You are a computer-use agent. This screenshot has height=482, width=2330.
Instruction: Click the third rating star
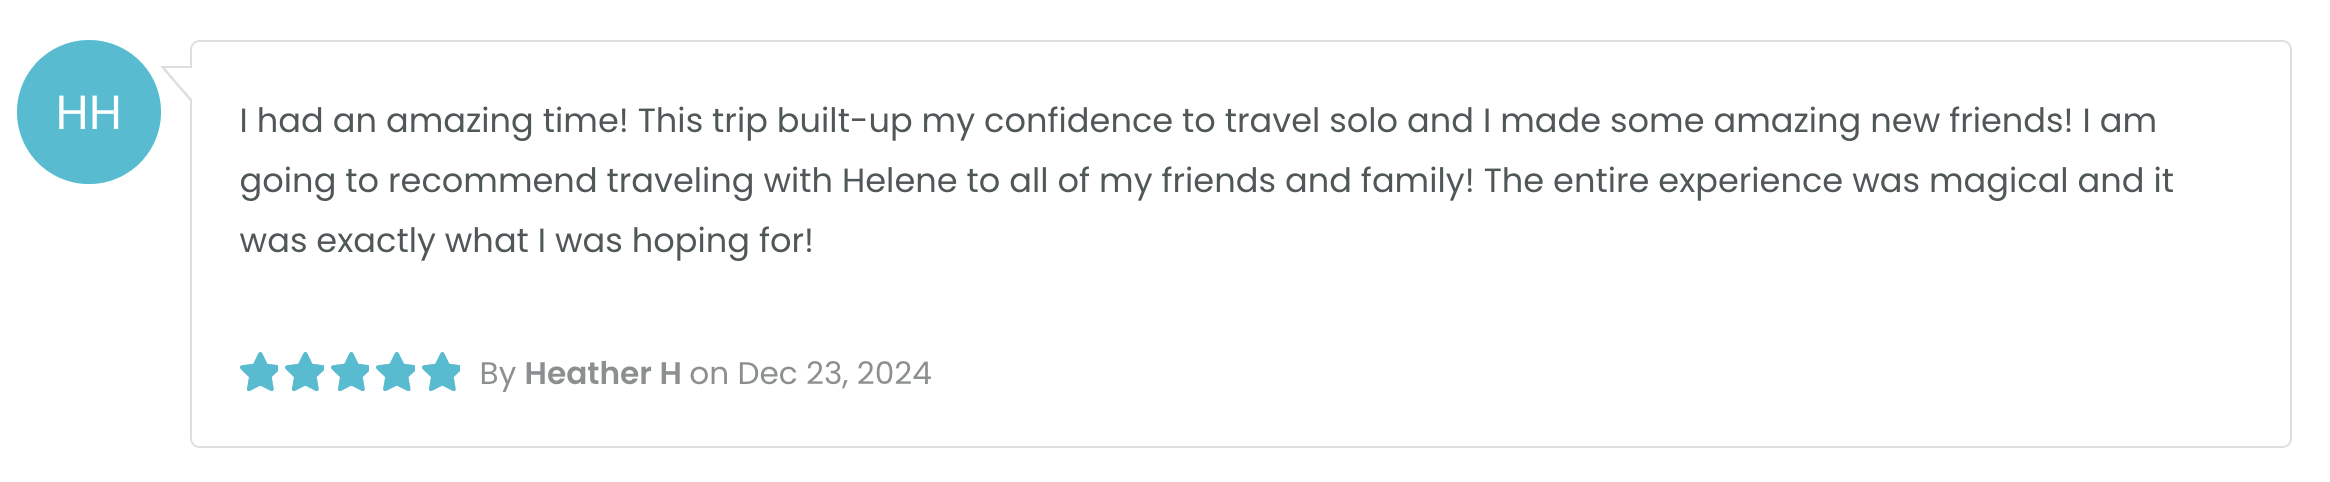pyautogui.click(x=350, y=372)
